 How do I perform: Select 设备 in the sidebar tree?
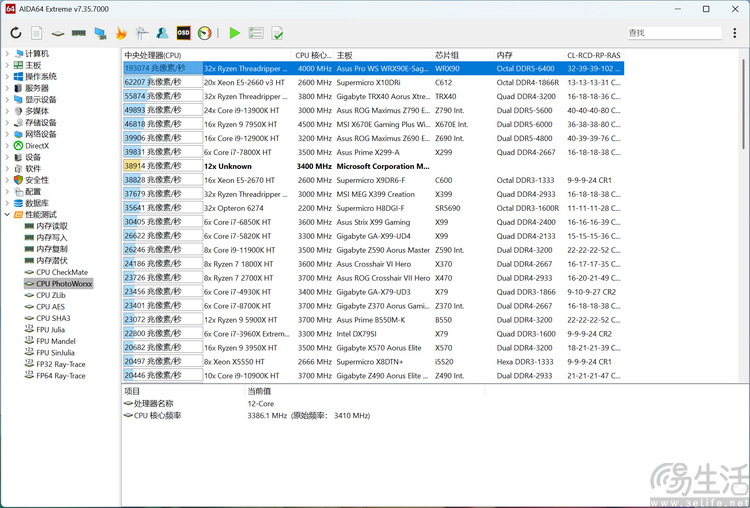(28, 157)
